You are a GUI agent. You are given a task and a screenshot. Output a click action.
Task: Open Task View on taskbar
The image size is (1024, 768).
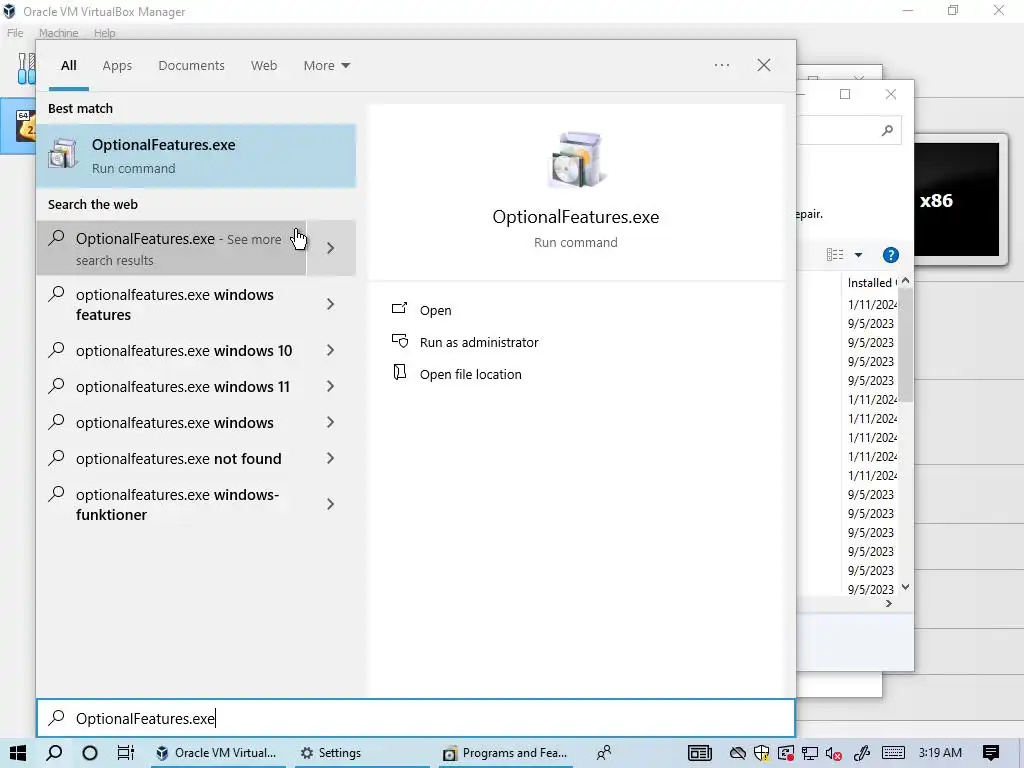125,753
